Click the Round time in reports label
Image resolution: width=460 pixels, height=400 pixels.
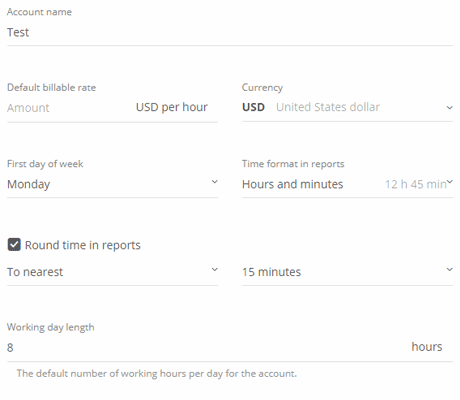coord(83,245)
